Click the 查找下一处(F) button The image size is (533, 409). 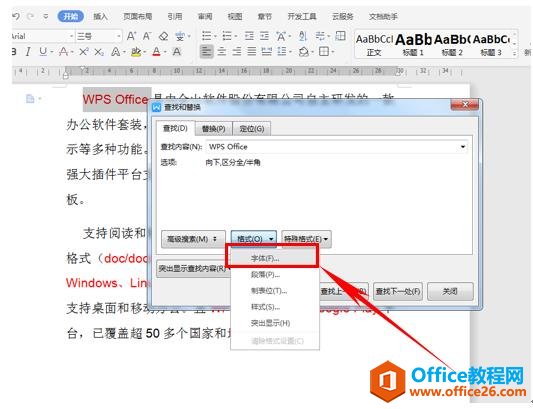(x=398, y=291)
